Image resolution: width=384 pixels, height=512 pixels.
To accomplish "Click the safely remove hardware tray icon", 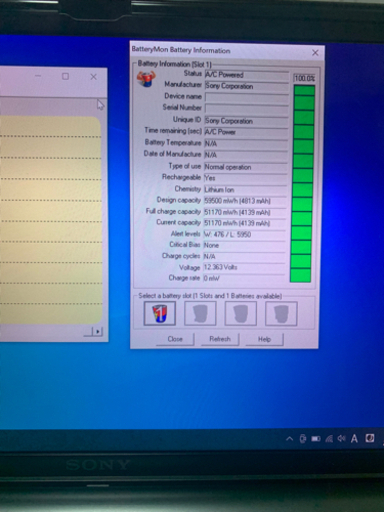I will click(x=303, y=439).
